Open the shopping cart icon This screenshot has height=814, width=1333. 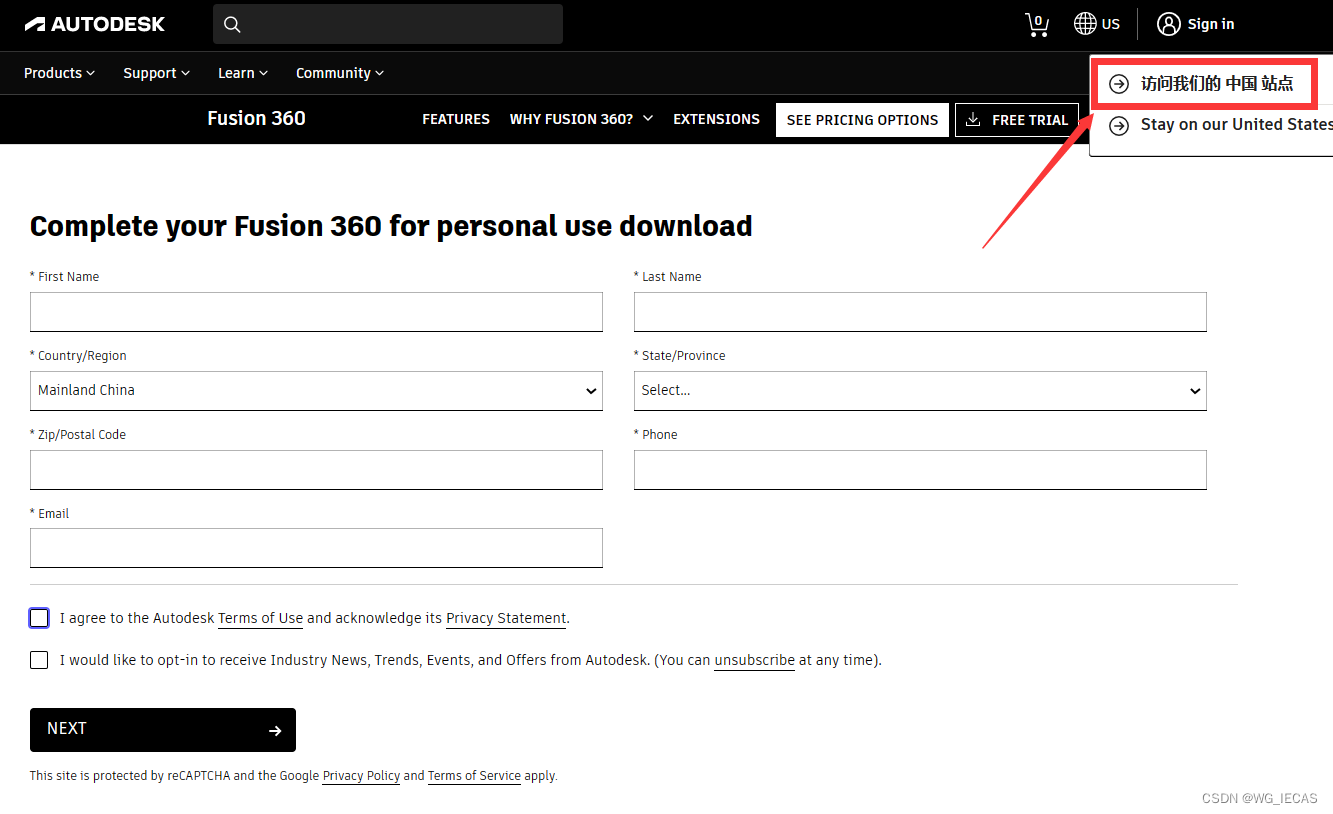point(1037,25)
